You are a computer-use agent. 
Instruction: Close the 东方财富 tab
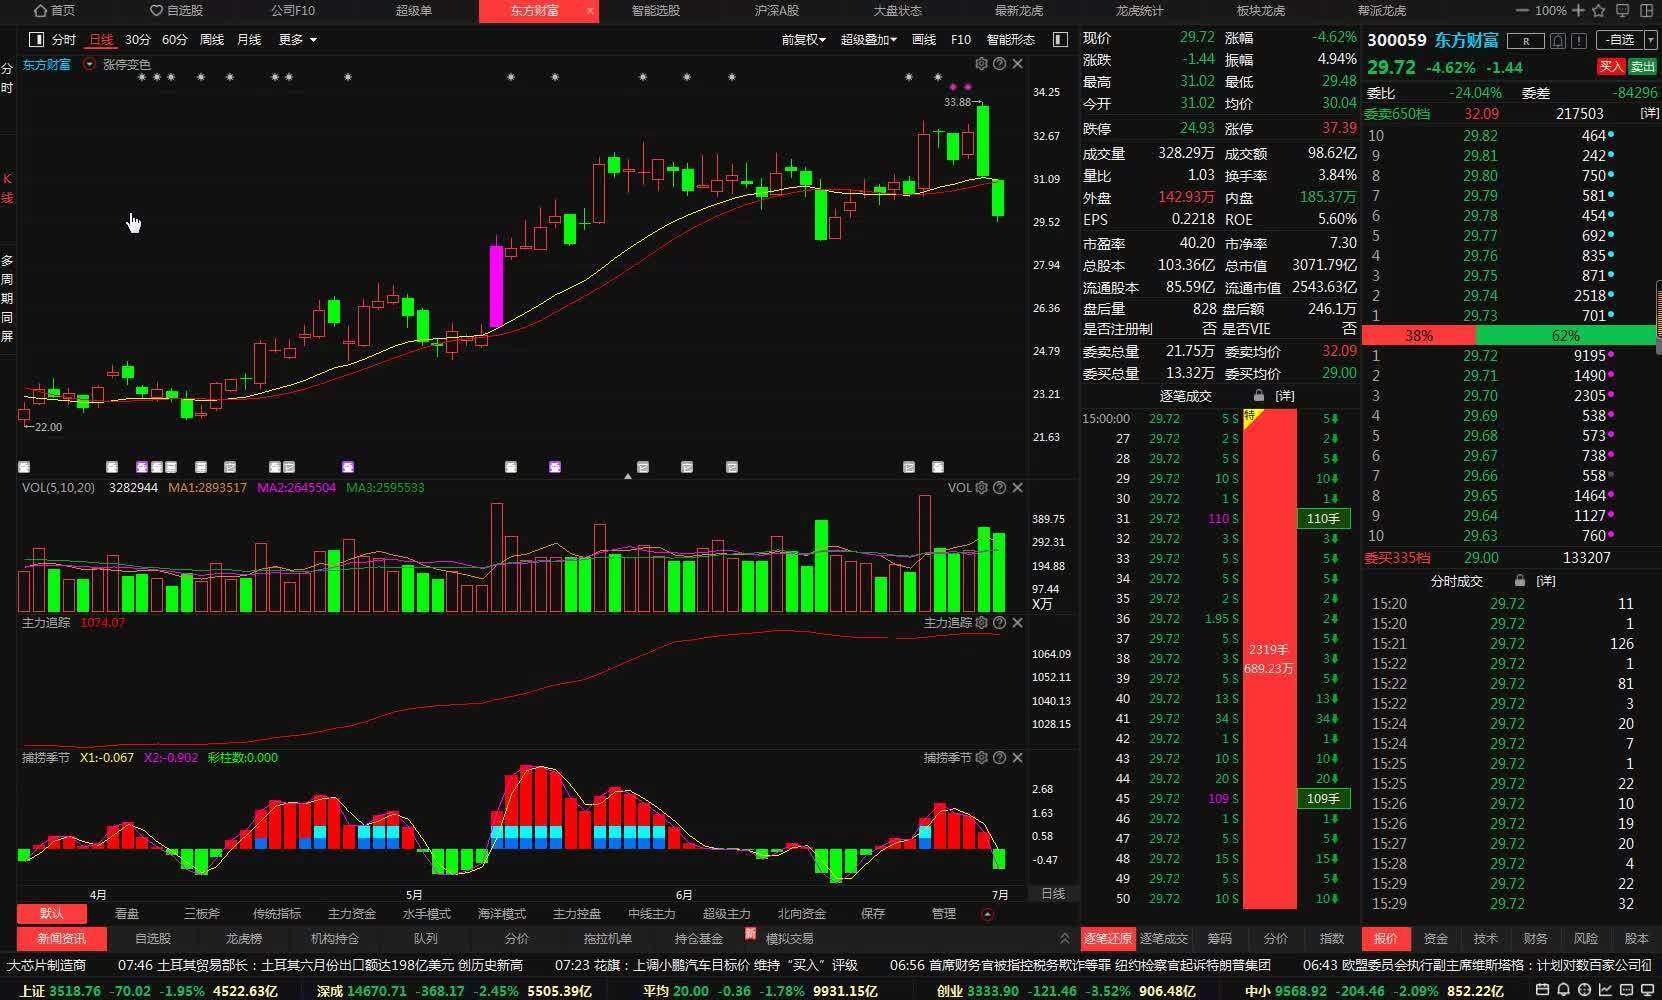pos(590,11)
